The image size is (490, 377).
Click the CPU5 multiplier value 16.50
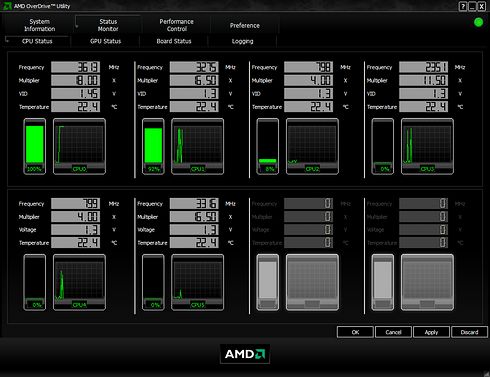(x=194, y=217)
